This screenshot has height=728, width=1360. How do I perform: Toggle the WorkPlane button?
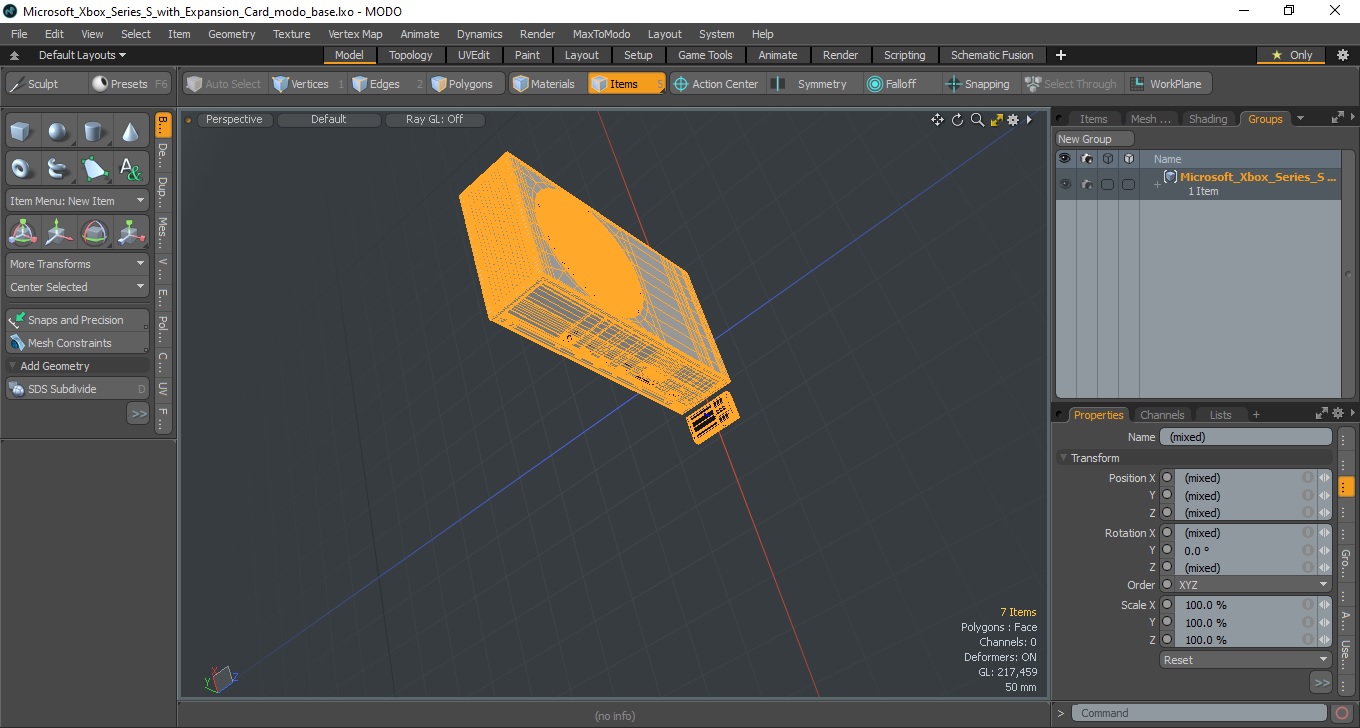coord(1168,84)
